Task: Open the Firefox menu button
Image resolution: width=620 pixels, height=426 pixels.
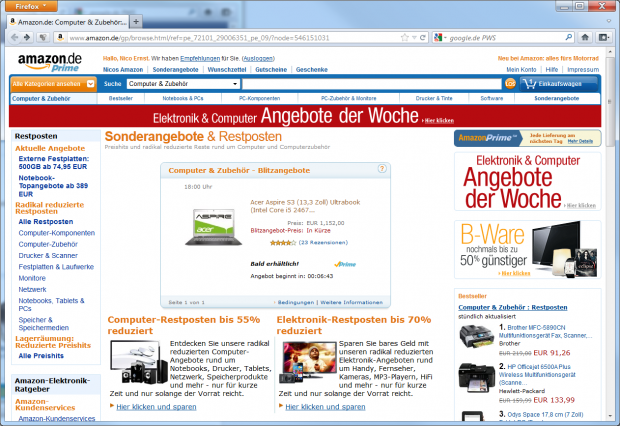Action: [x=31, y=6]
